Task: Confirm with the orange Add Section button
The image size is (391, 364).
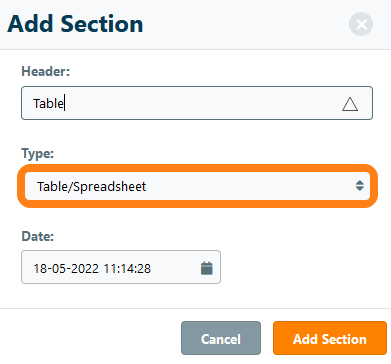Action: click(330, 338)
